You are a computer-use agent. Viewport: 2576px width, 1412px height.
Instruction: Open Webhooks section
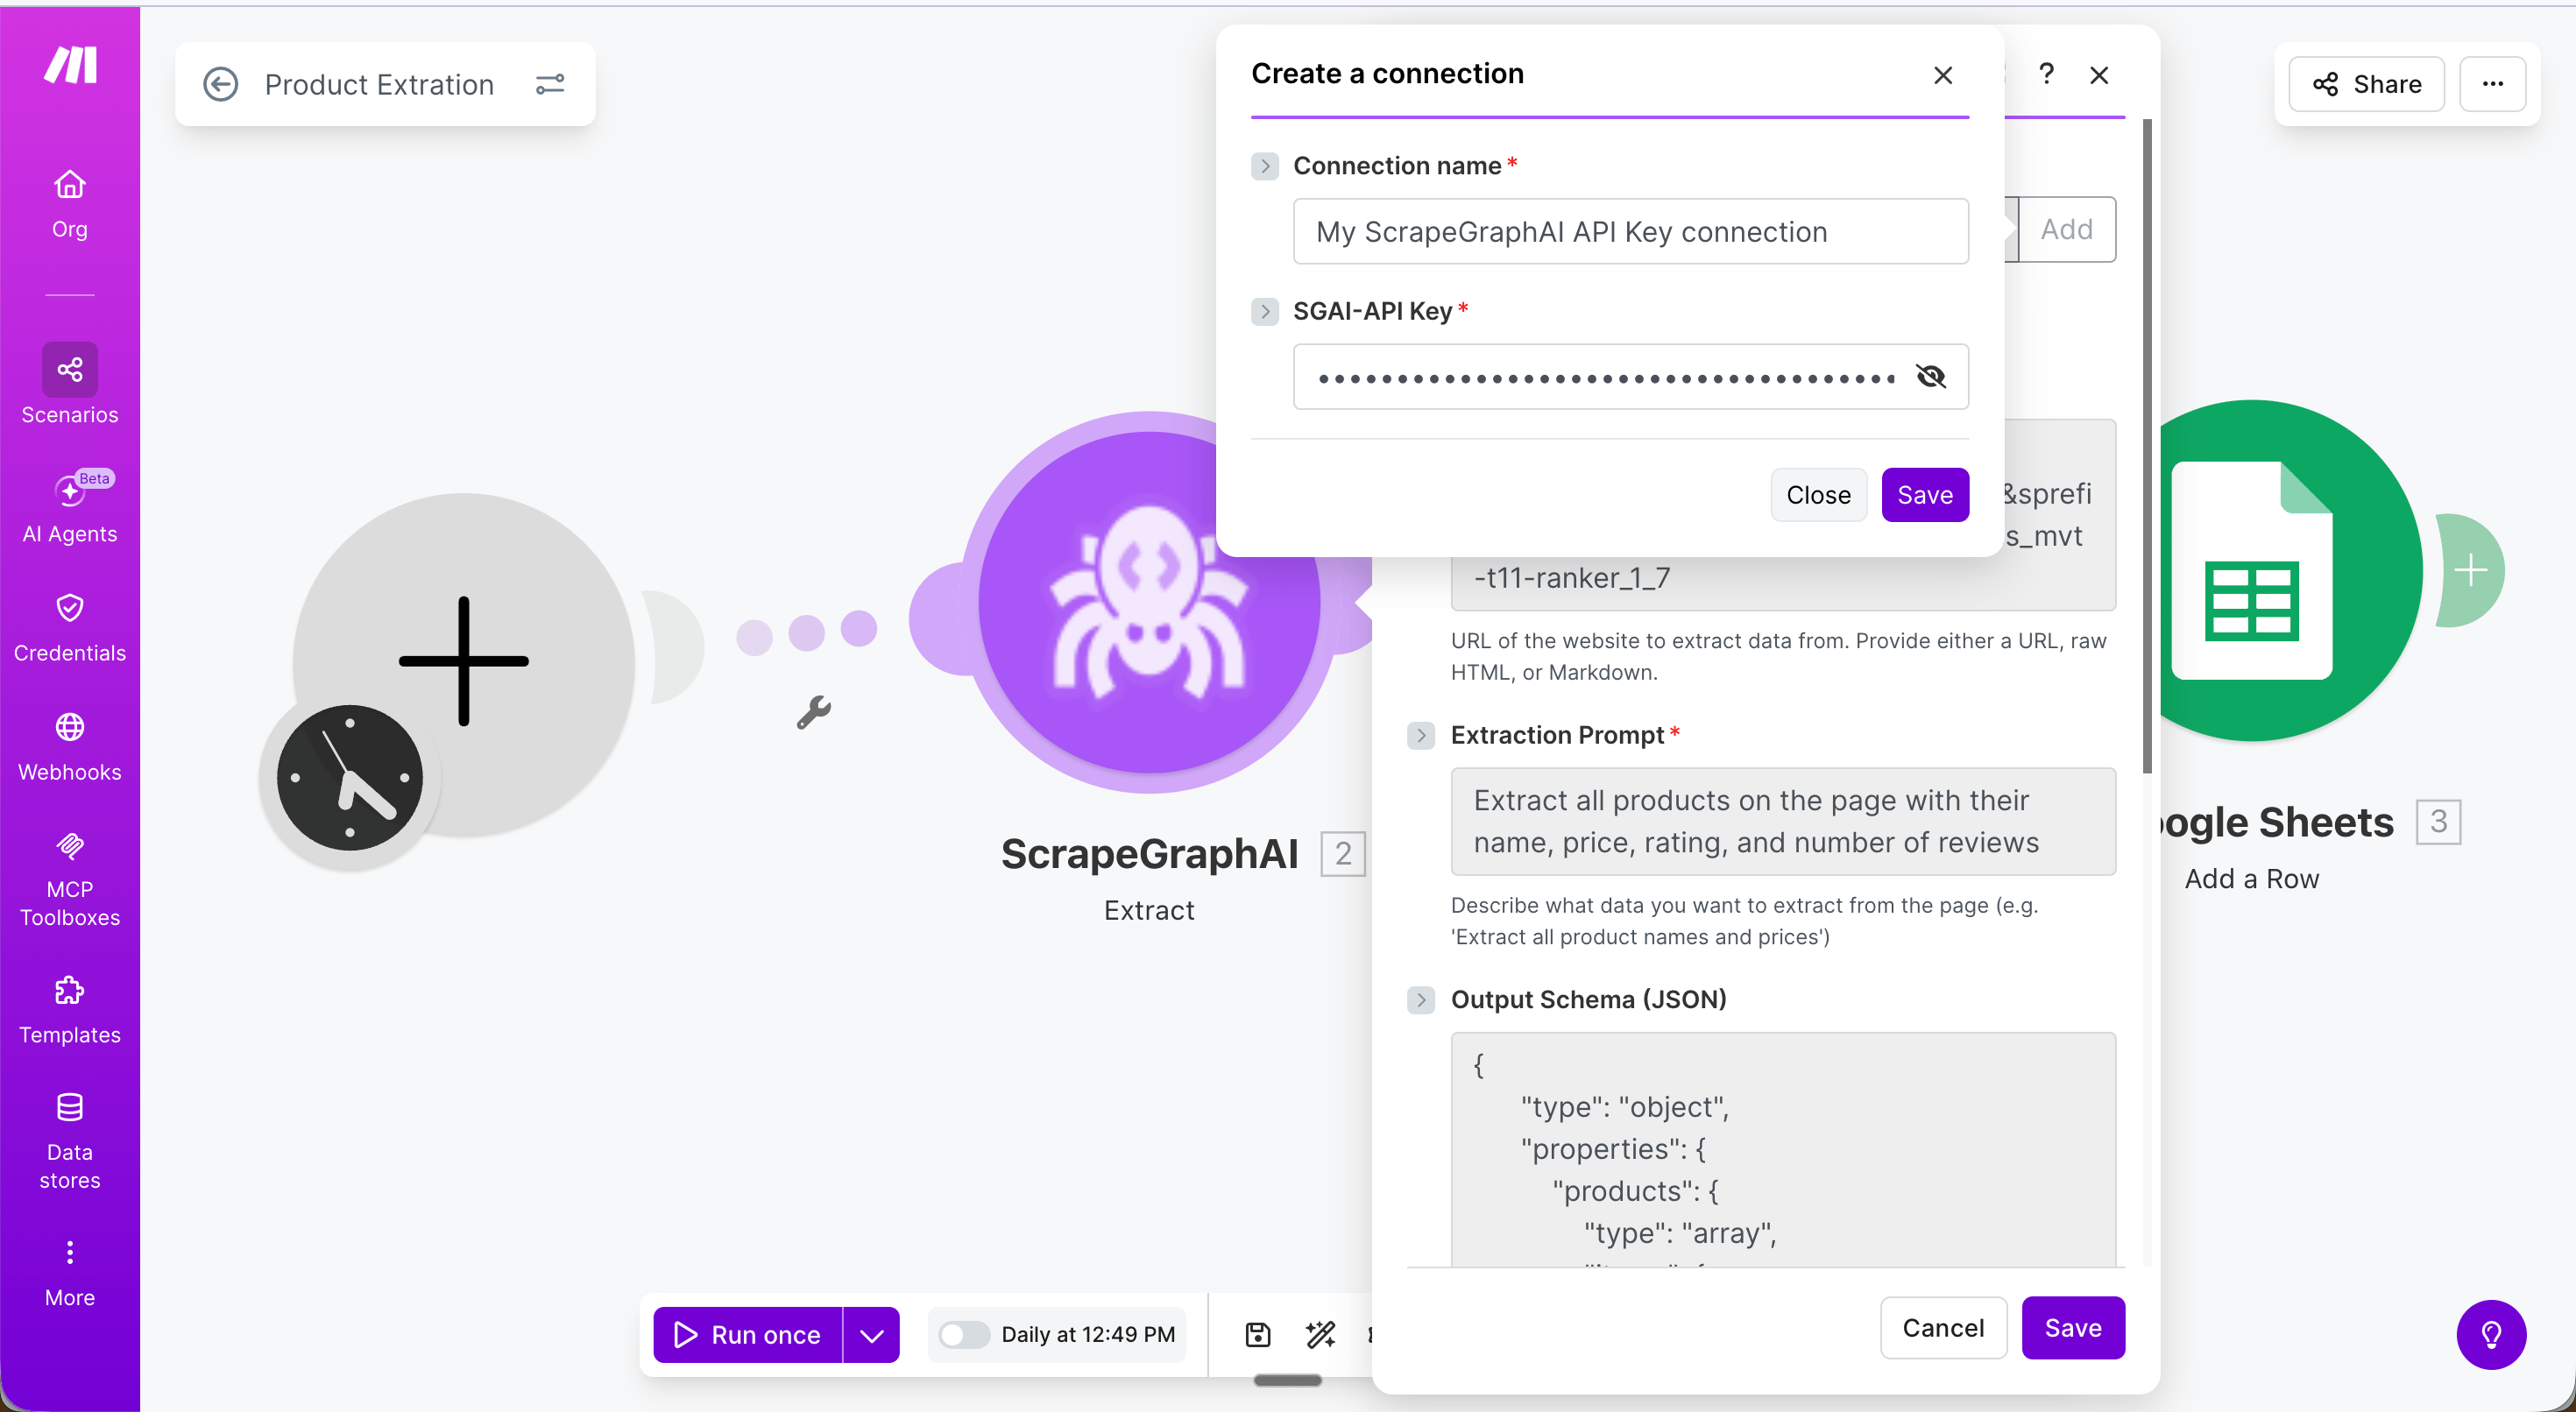click(x=70, y=747)
